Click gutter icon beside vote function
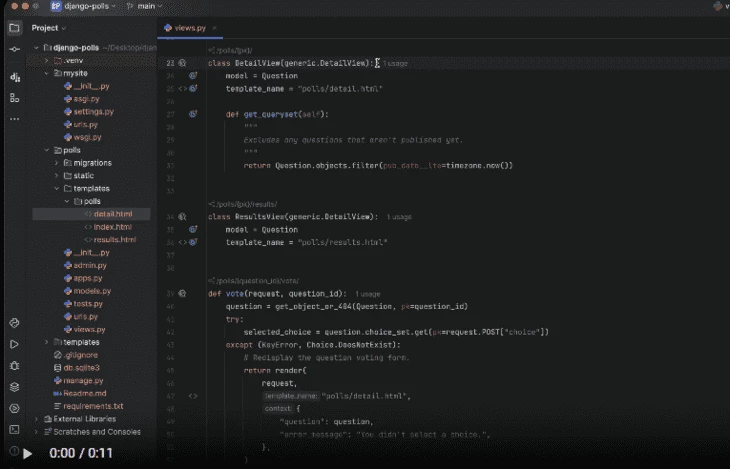 pos(182,293)
